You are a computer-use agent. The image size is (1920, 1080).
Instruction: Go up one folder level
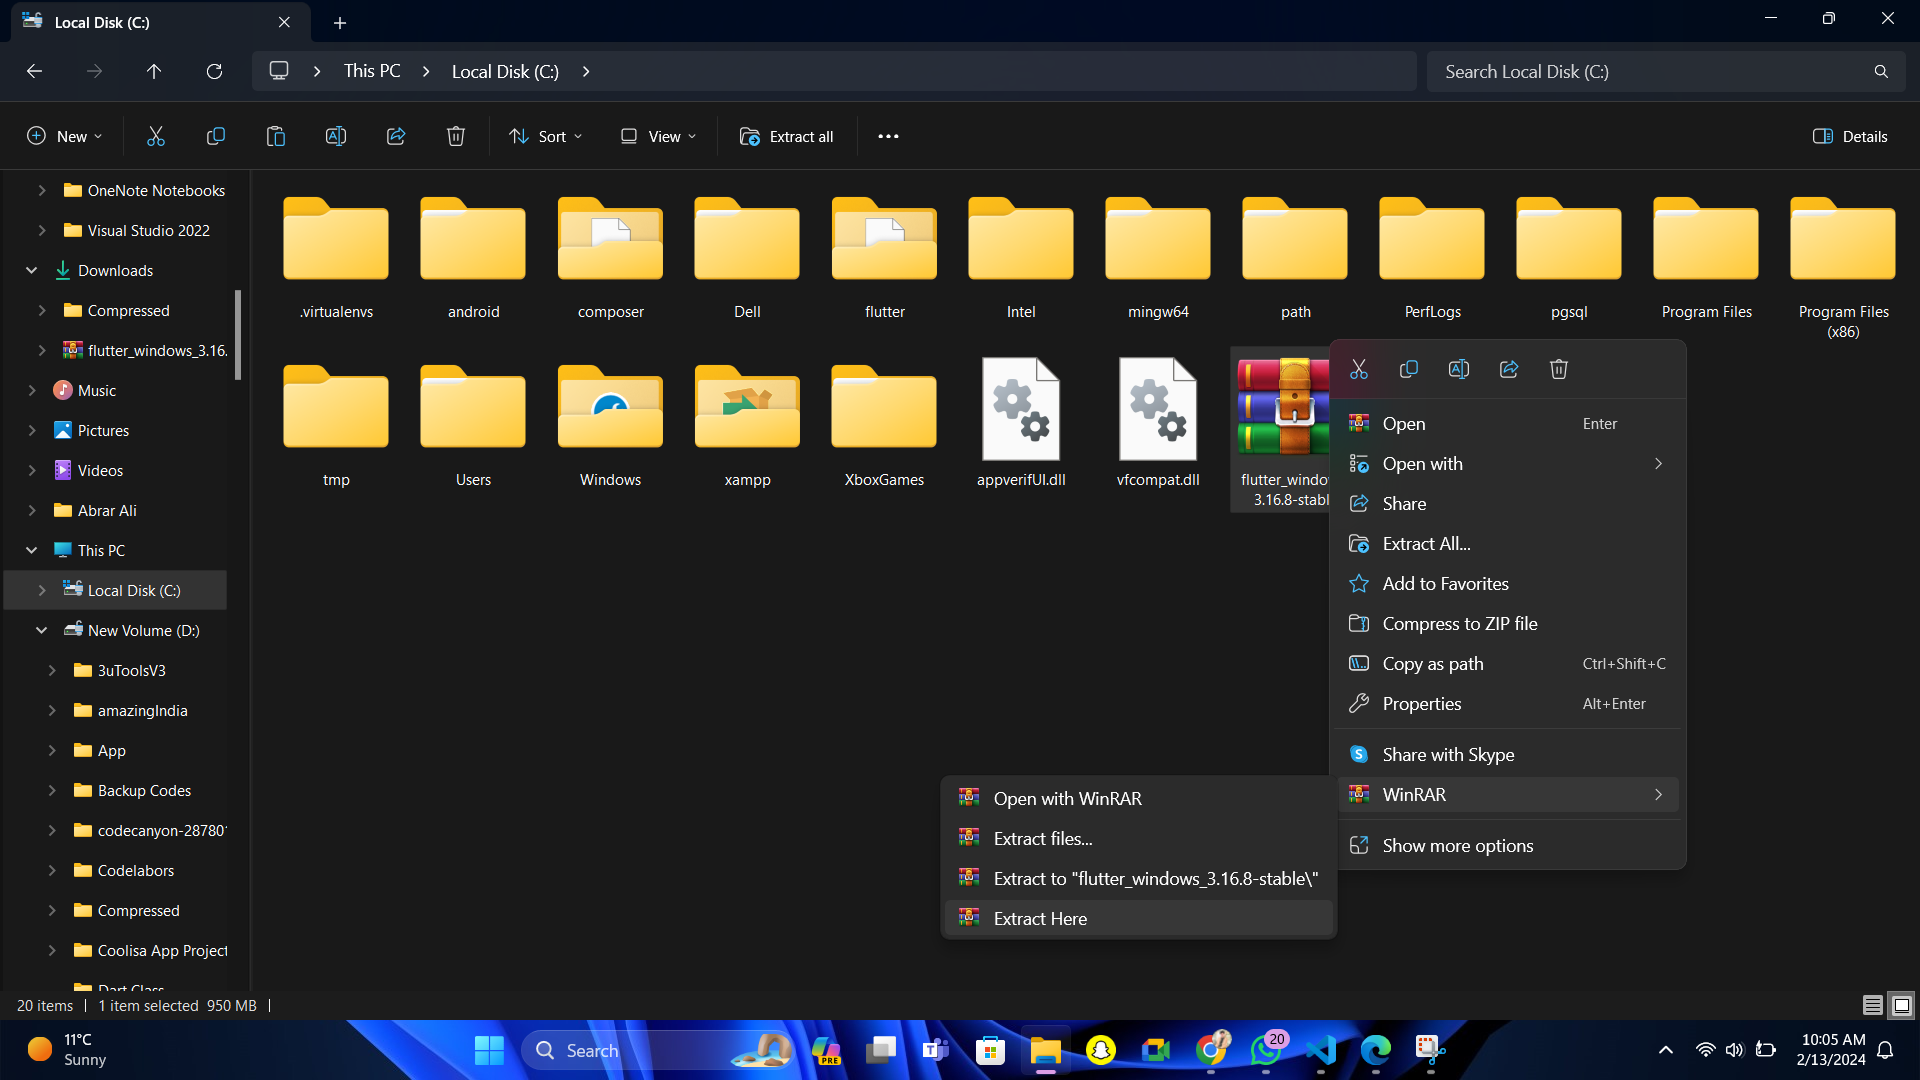[154, 71]
